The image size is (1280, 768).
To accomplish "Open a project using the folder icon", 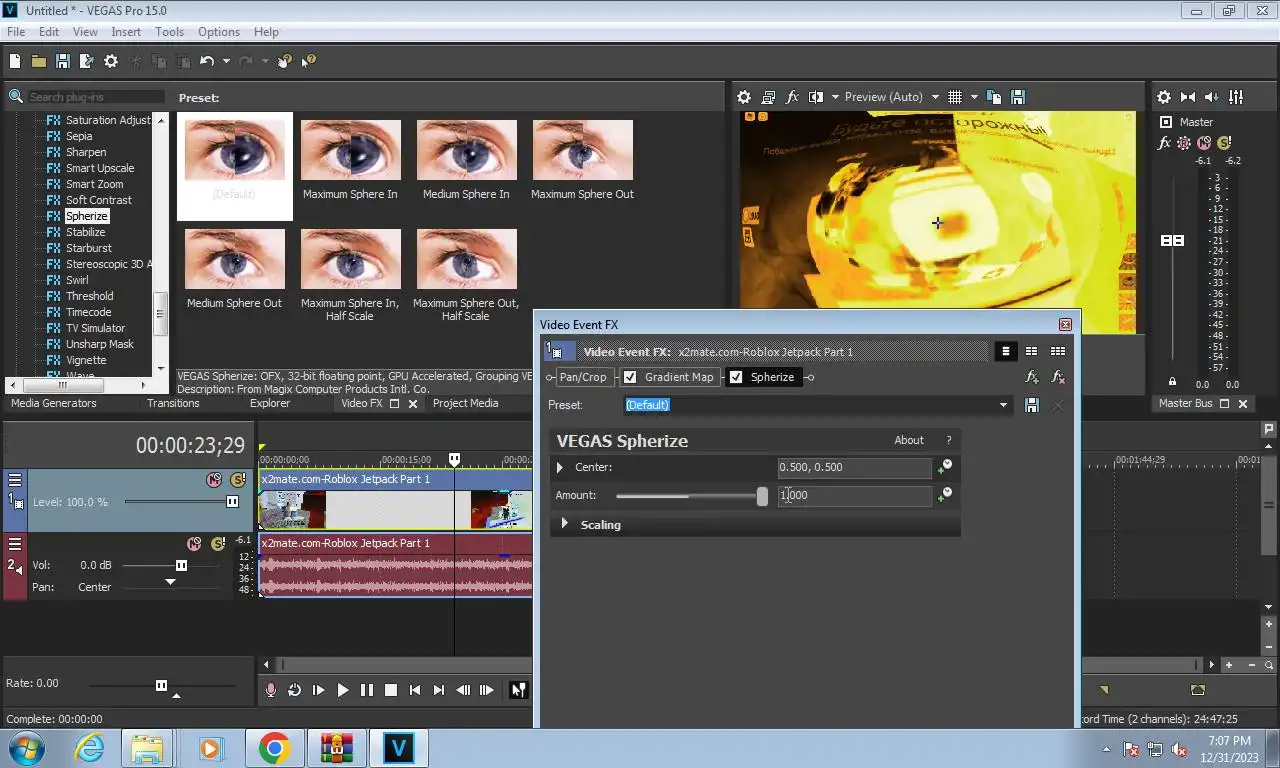I will 38,61.
